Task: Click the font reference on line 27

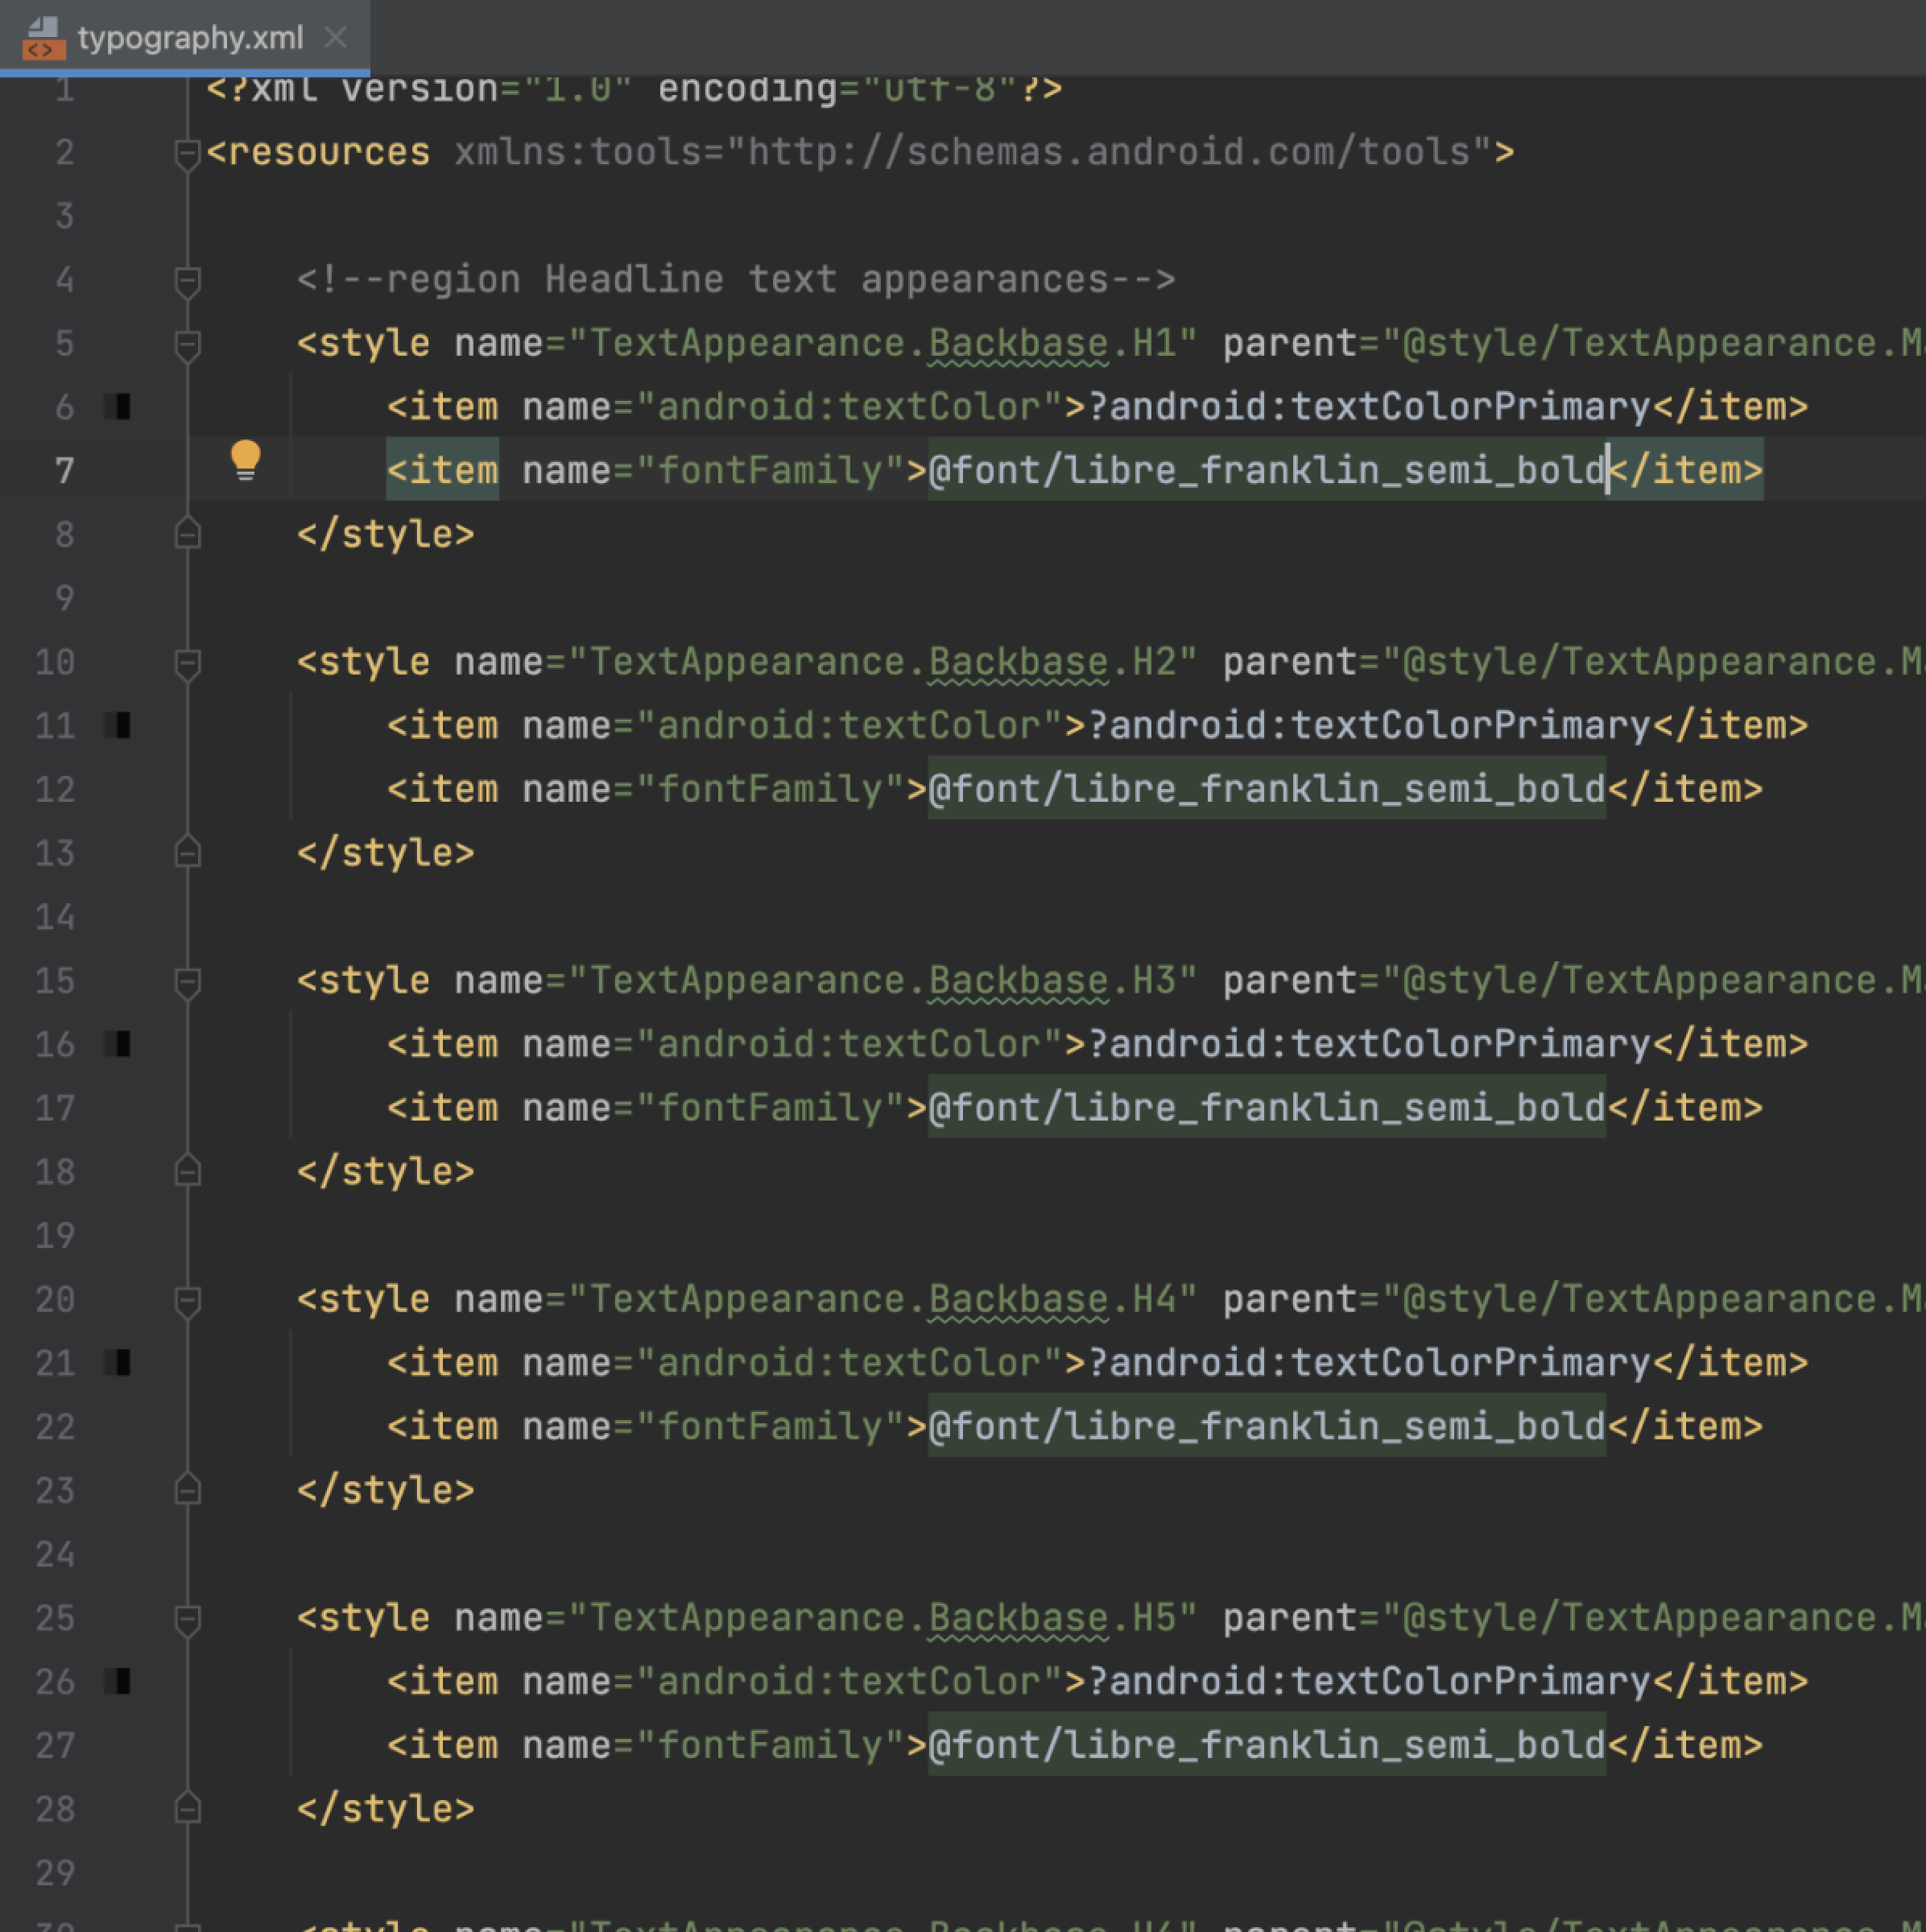Action: pos(1266,1746)
